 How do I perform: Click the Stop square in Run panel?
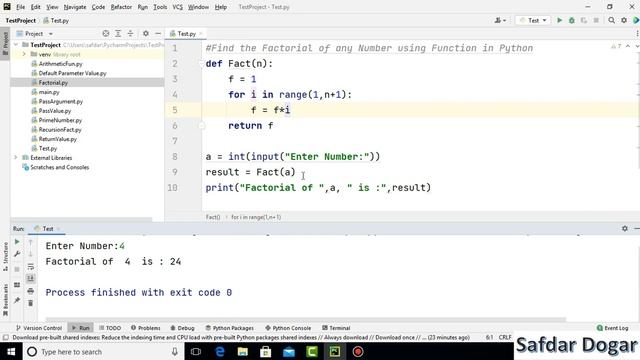(x=17, y=269)
